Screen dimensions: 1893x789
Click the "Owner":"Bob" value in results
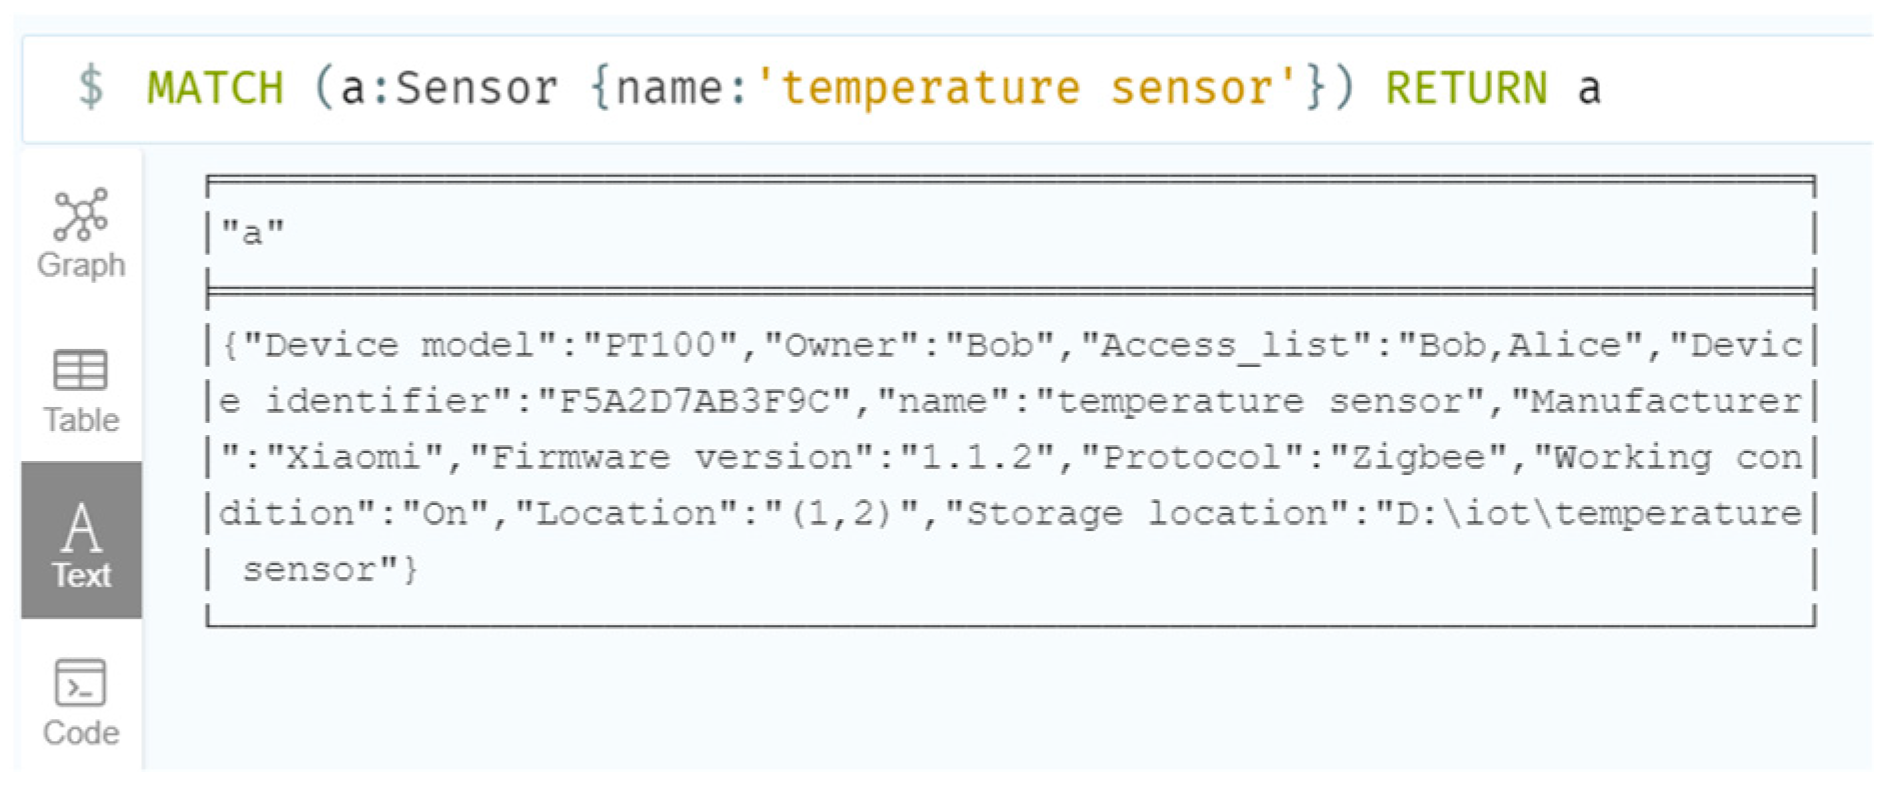[x=909, y=346]
